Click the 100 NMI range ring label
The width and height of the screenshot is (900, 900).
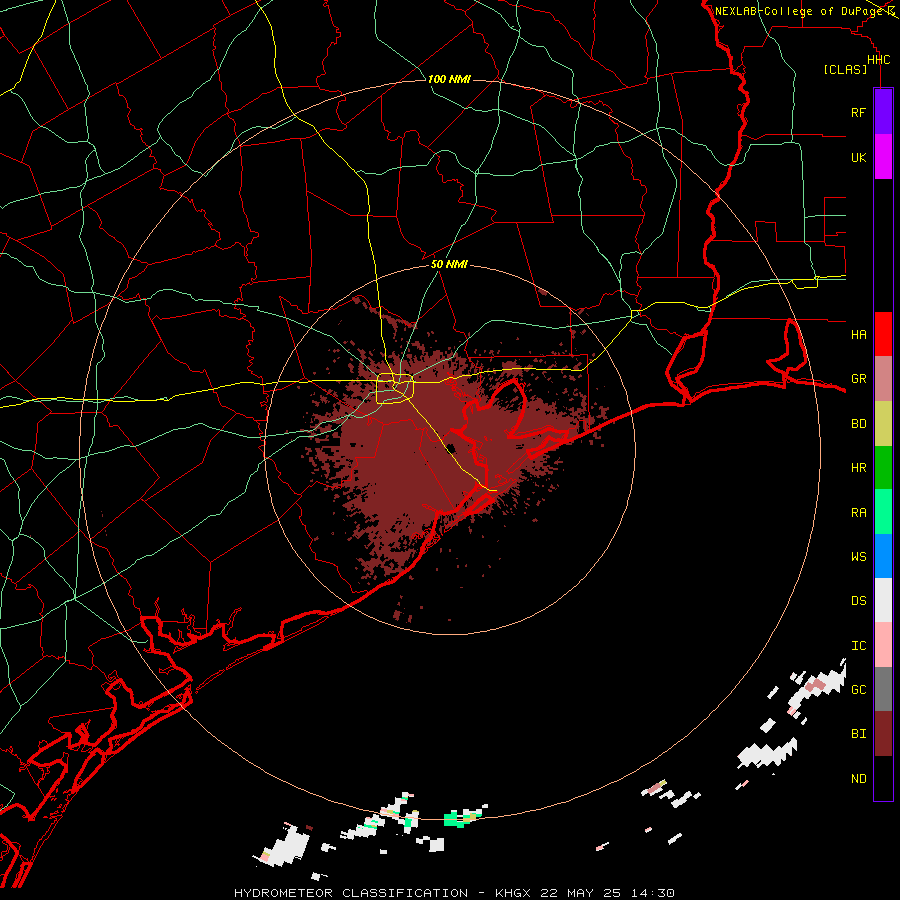[449, 79]
